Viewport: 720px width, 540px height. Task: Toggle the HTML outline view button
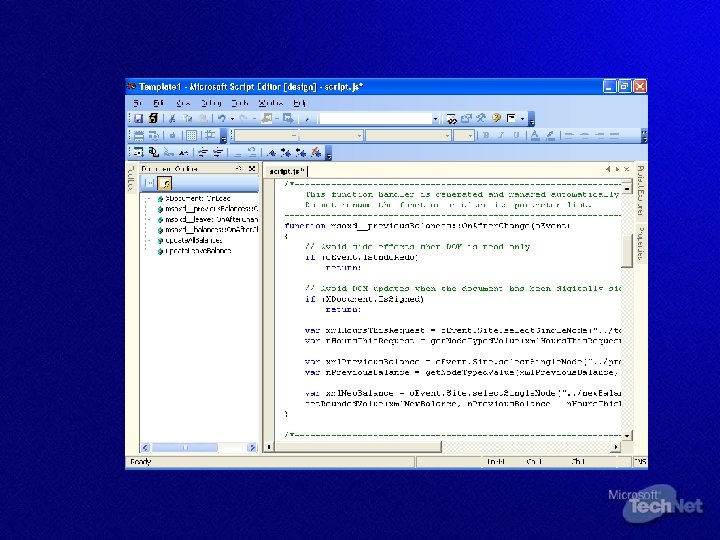(x=149, y=183)
